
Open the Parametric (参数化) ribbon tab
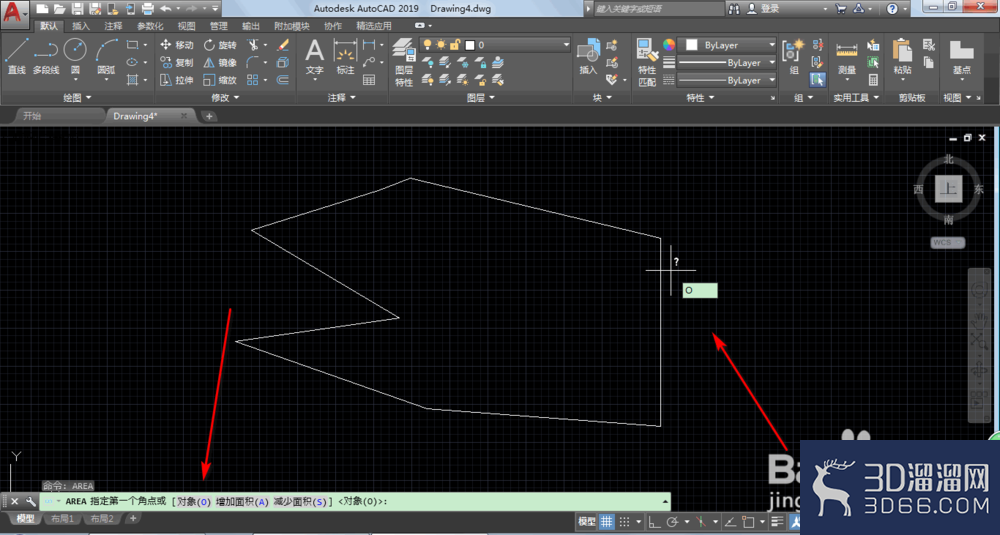point(150,26)
